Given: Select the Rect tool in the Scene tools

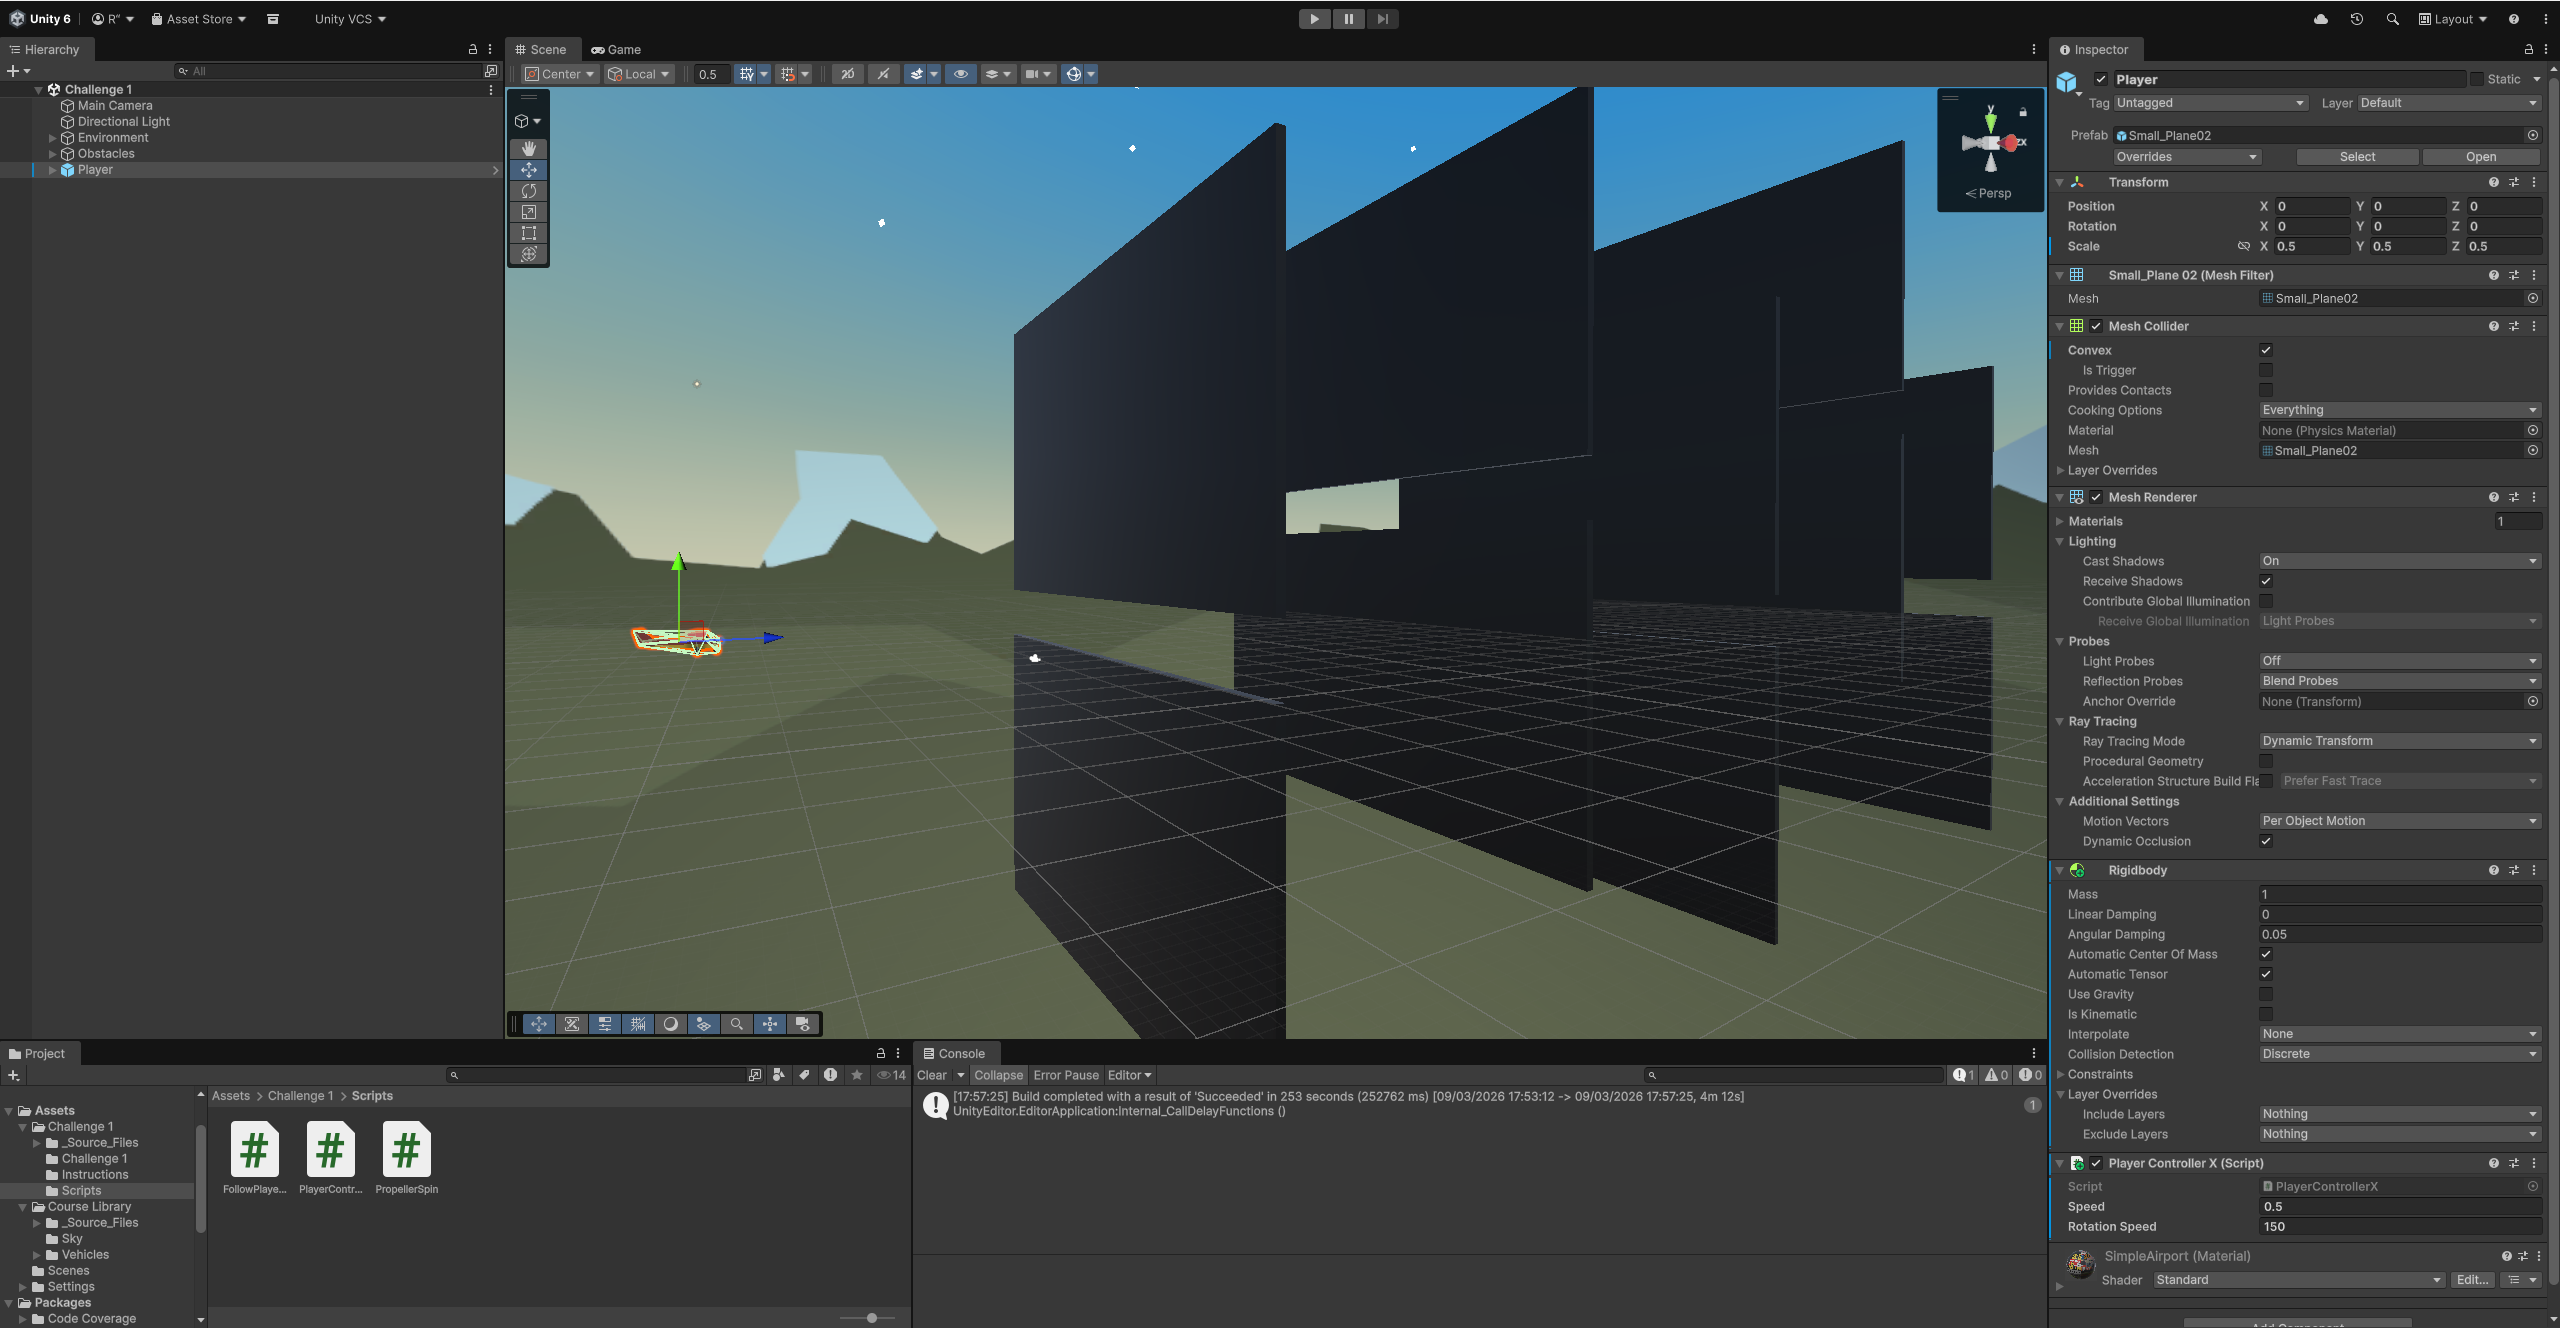Looking at the screenshot, I should tap(528, 233).
